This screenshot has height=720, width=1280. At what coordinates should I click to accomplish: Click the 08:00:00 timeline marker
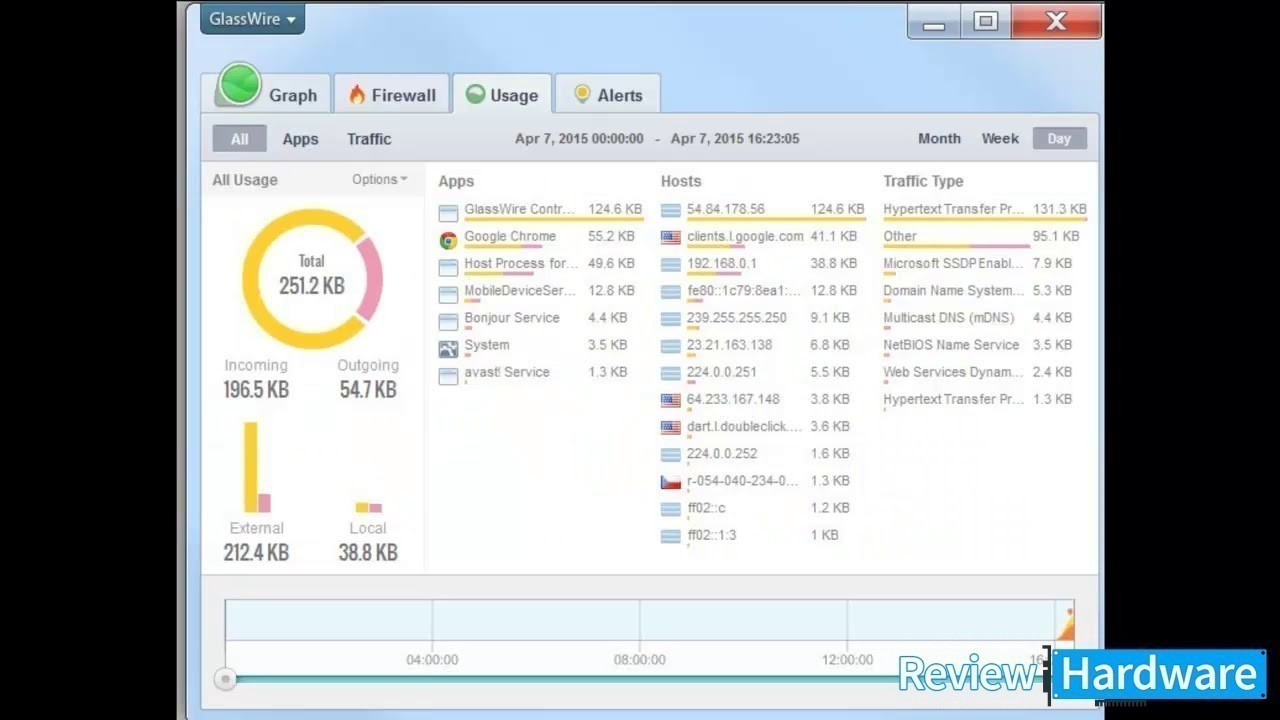(639, 660)
